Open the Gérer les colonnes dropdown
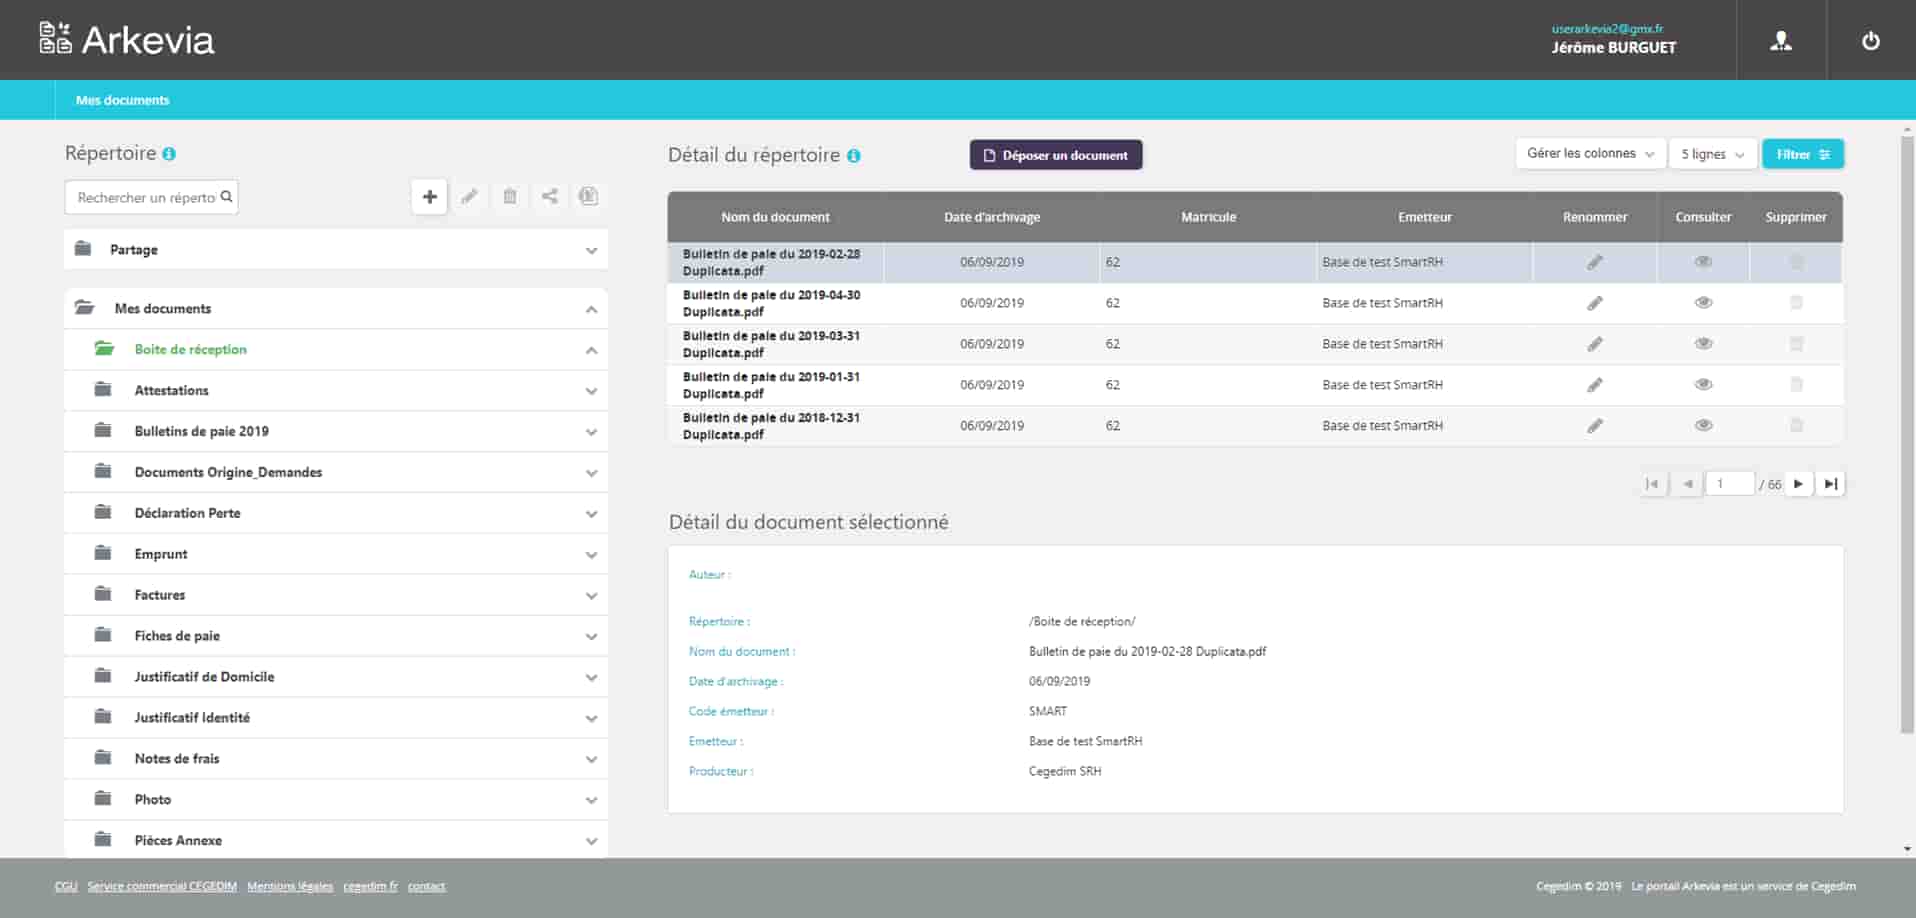 [1589, 154]
